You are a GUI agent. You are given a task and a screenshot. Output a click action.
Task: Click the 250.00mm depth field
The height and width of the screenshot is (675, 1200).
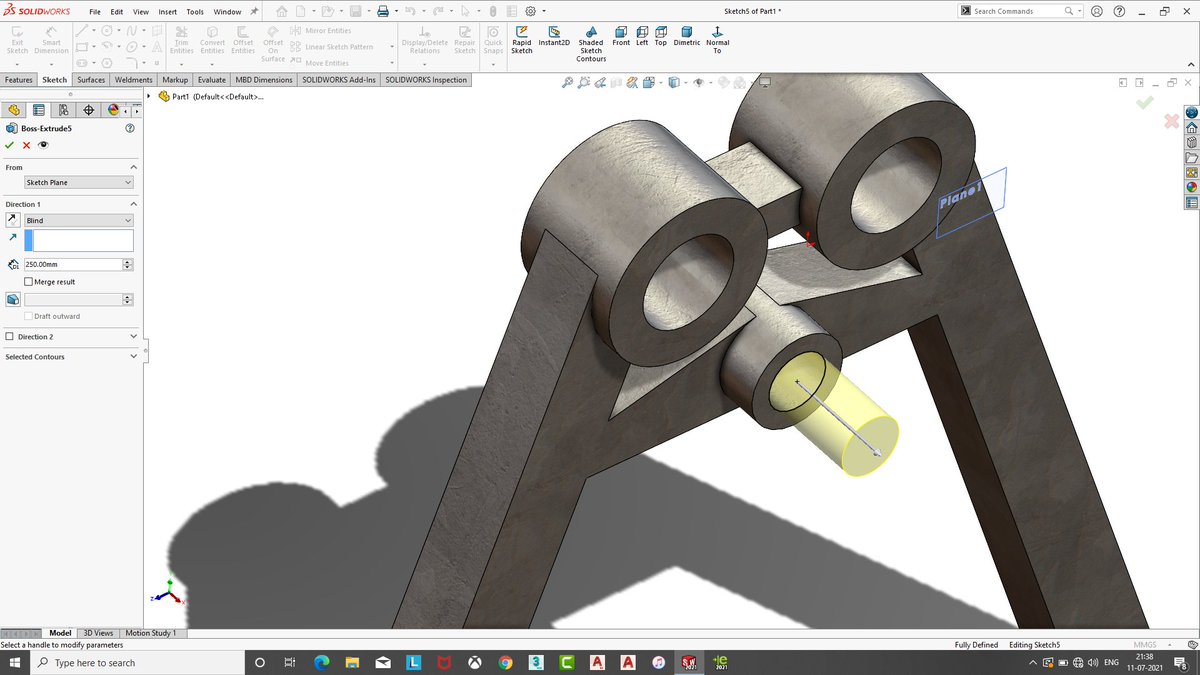pyautogui.click(x=72, y=264)
